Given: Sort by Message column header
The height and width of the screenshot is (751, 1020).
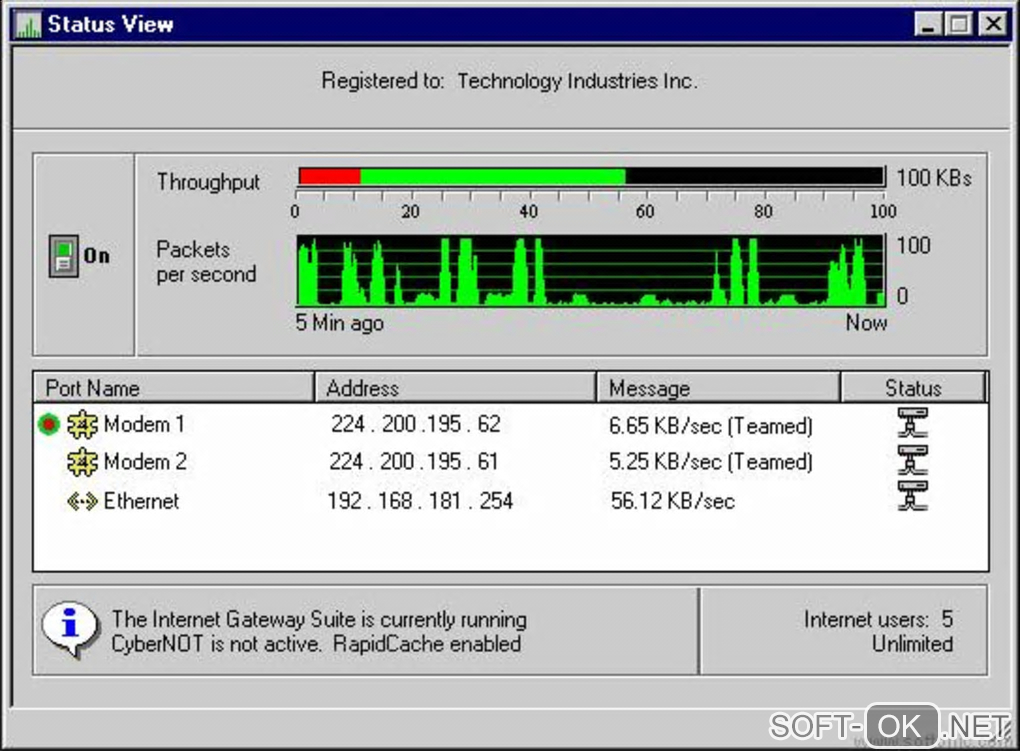Looking at the screenshot, I should 718,388.
